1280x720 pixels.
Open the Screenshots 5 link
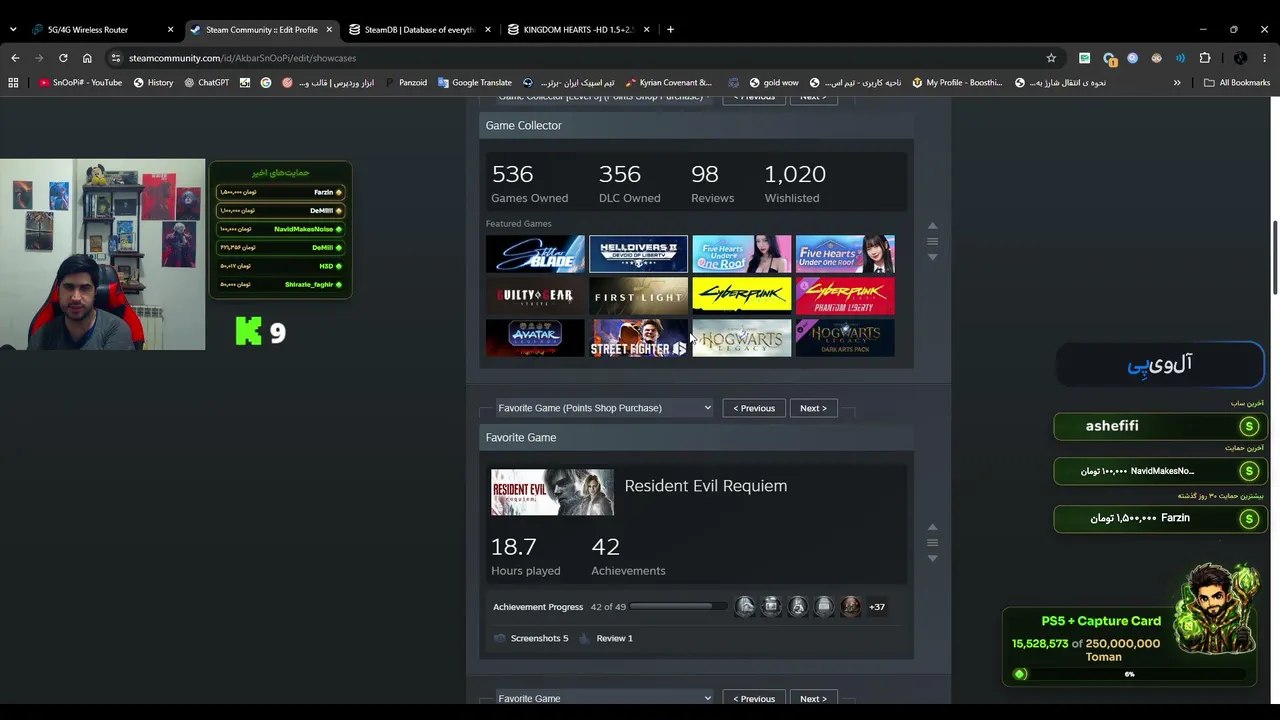point(531,638)
